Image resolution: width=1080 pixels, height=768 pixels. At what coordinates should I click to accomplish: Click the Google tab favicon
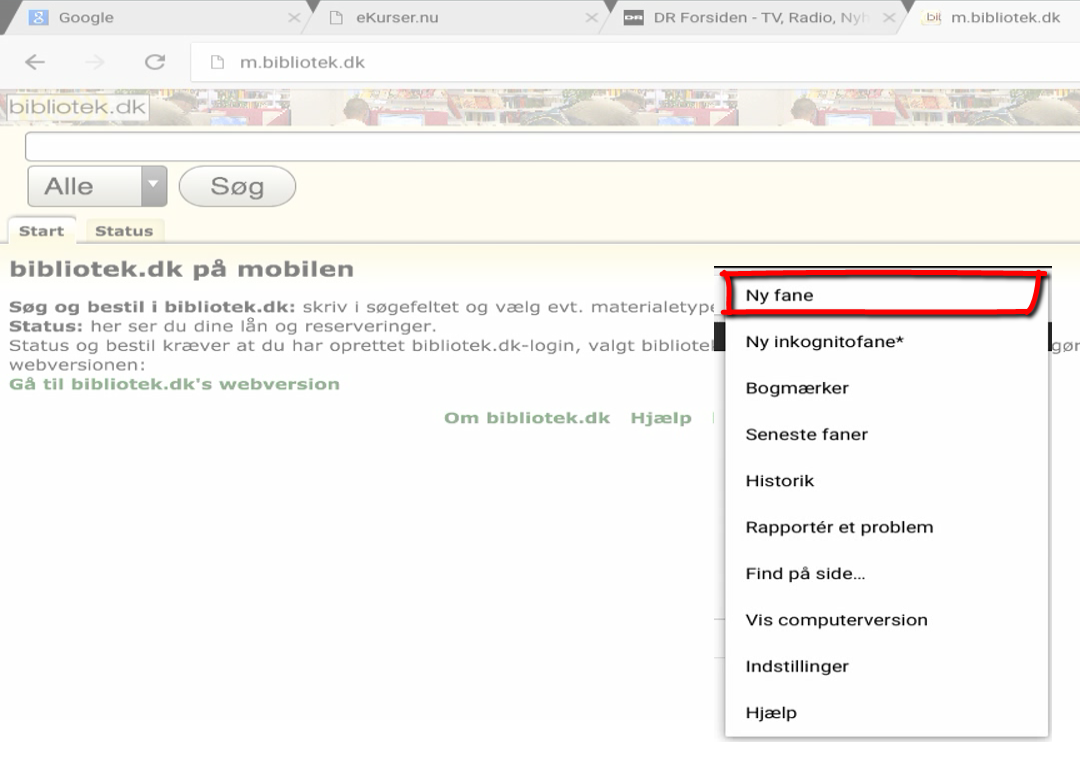point(38,17)
